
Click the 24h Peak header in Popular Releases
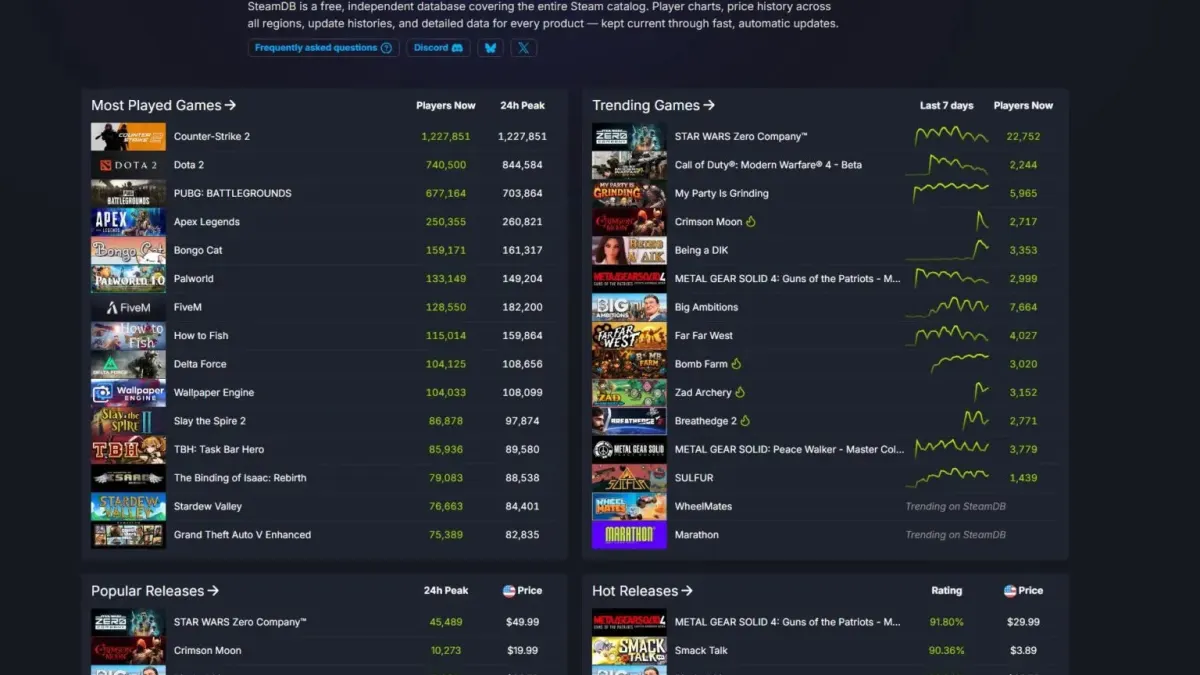pos(446,591)
